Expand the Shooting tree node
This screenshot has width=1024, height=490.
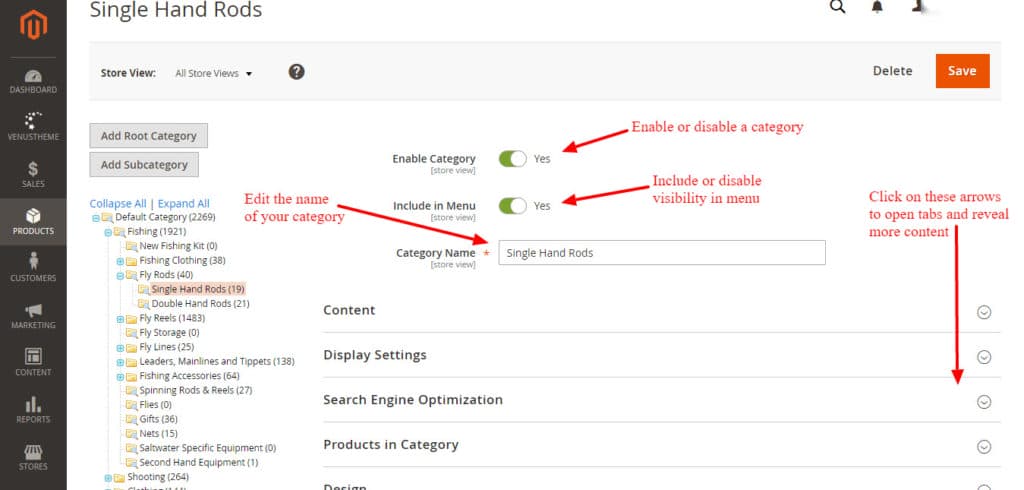coord(108,478)
